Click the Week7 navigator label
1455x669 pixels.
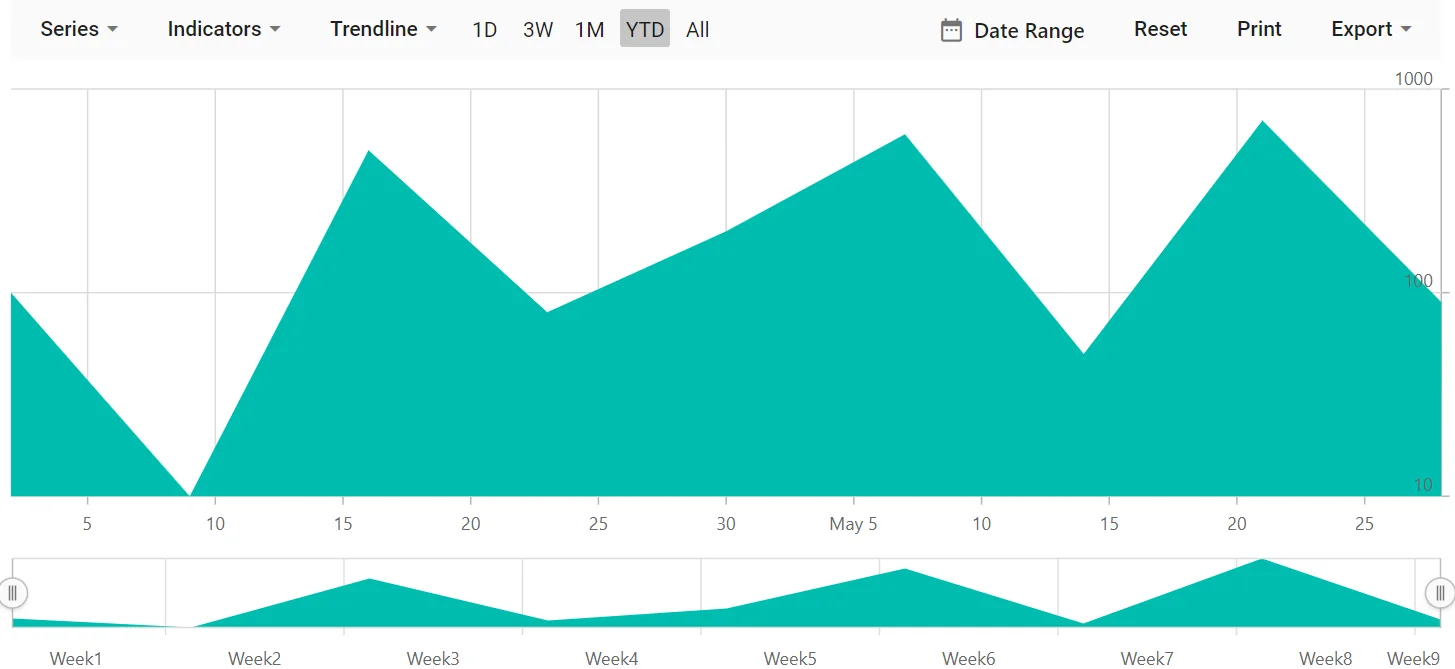pyautogui.click(x=1147, y=658)
